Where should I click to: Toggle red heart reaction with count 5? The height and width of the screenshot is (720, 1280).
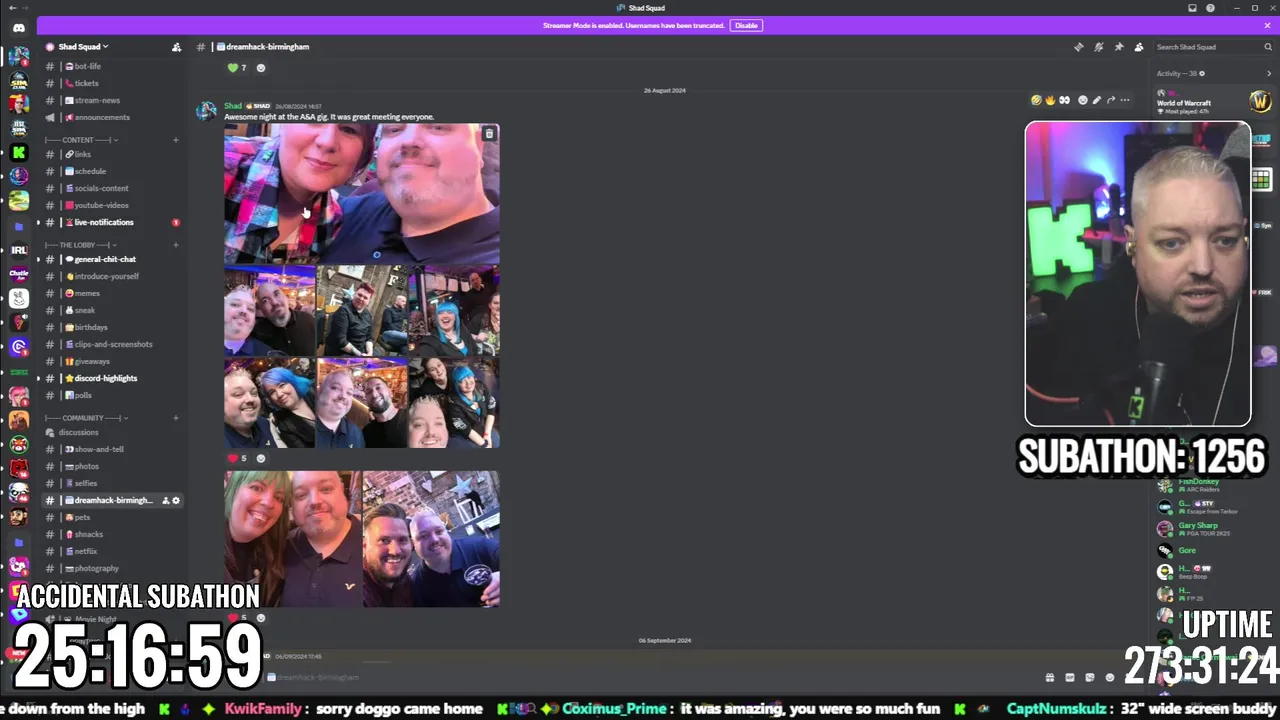pos(237,458)
